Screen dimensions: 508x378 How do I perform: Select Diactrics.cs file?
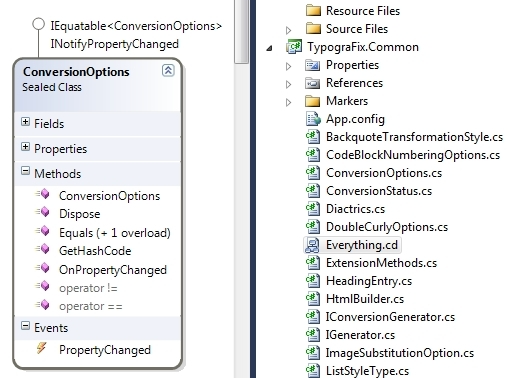[355, 209]
